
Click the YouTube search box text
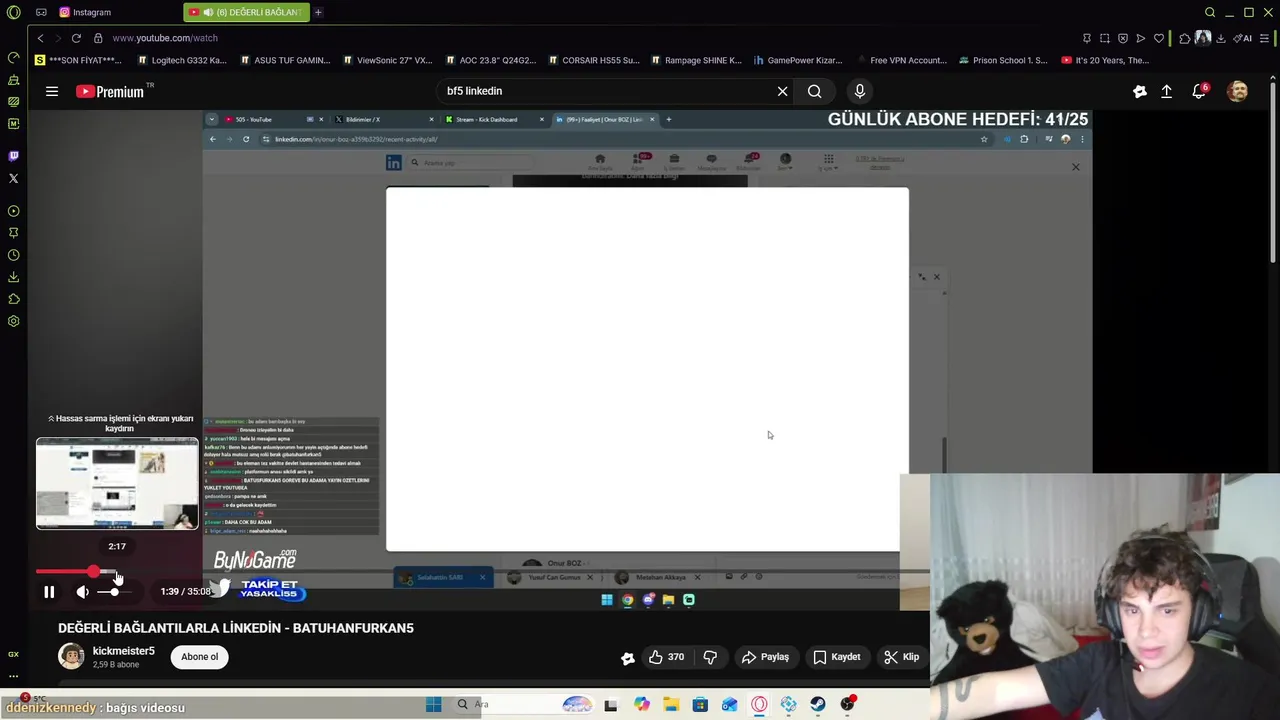coord(474,91)
